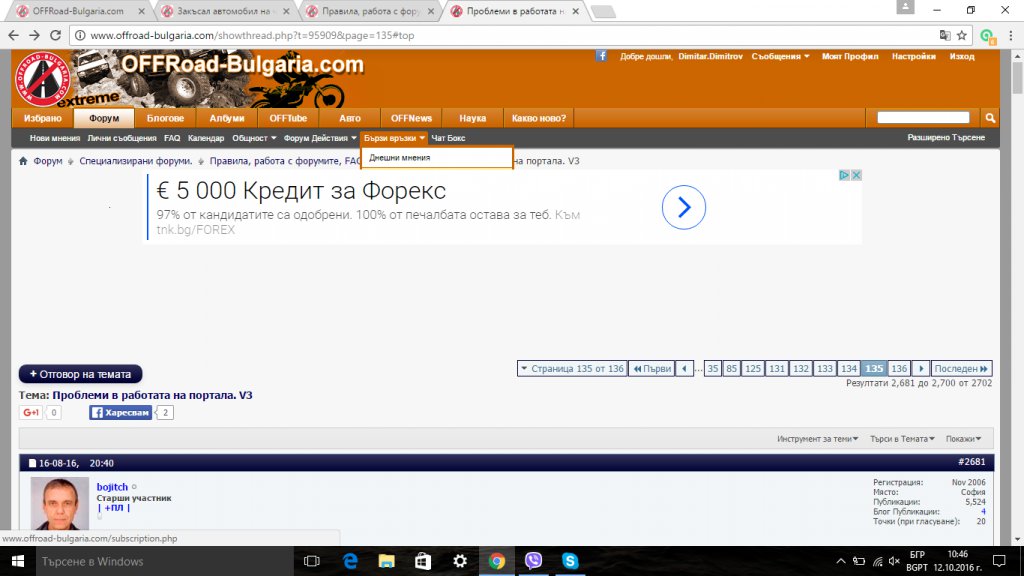The height and width of the screenshot is (576, 1024).
Task: Expand Търси в Темата dropdown
Action: click(x=902, y=439)
